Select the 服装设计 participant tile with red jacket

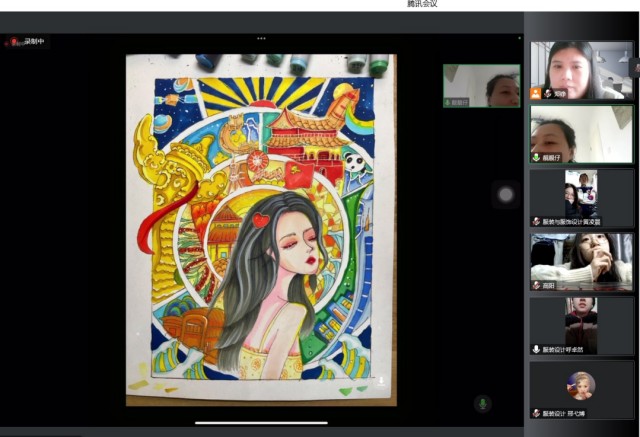pos(581,326)
